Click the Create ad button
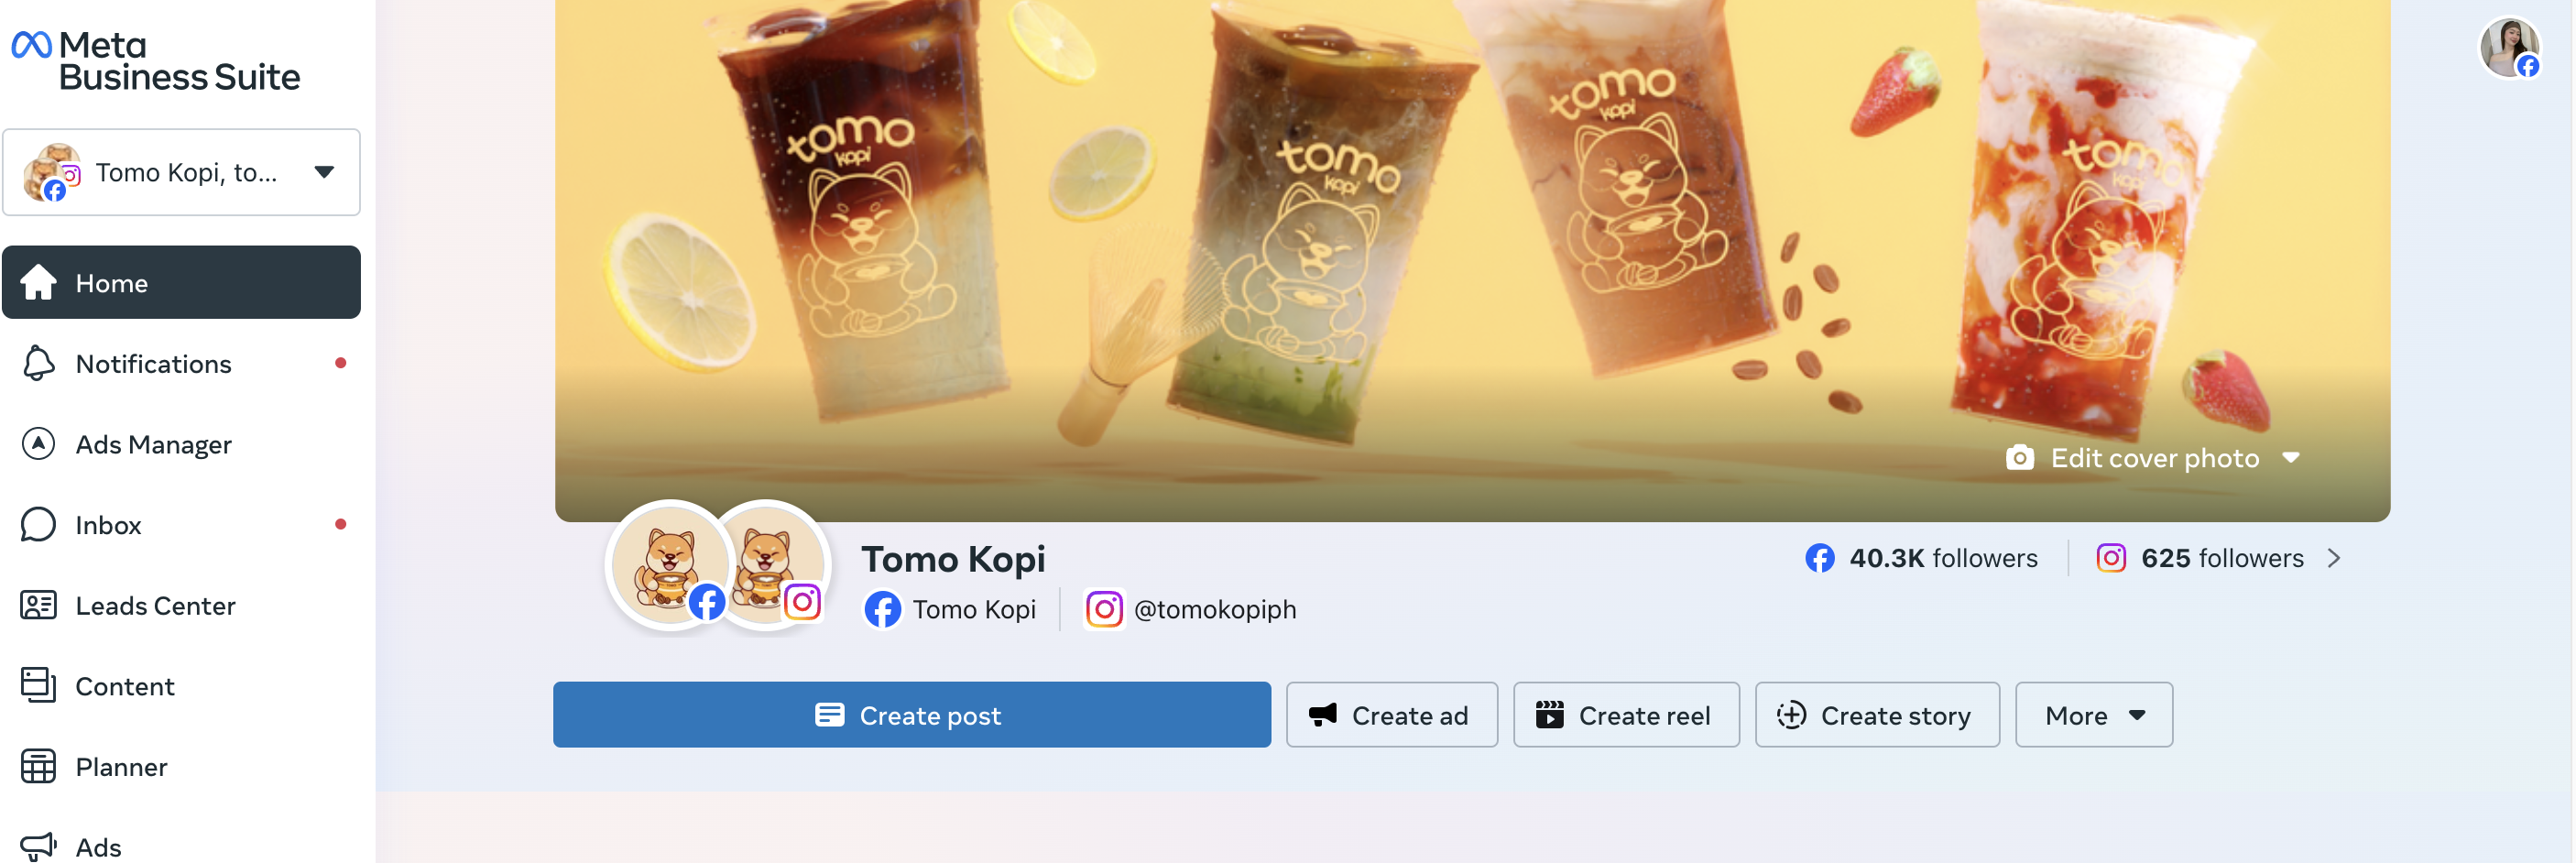Screen dimensions: 2576x863 1391,715
